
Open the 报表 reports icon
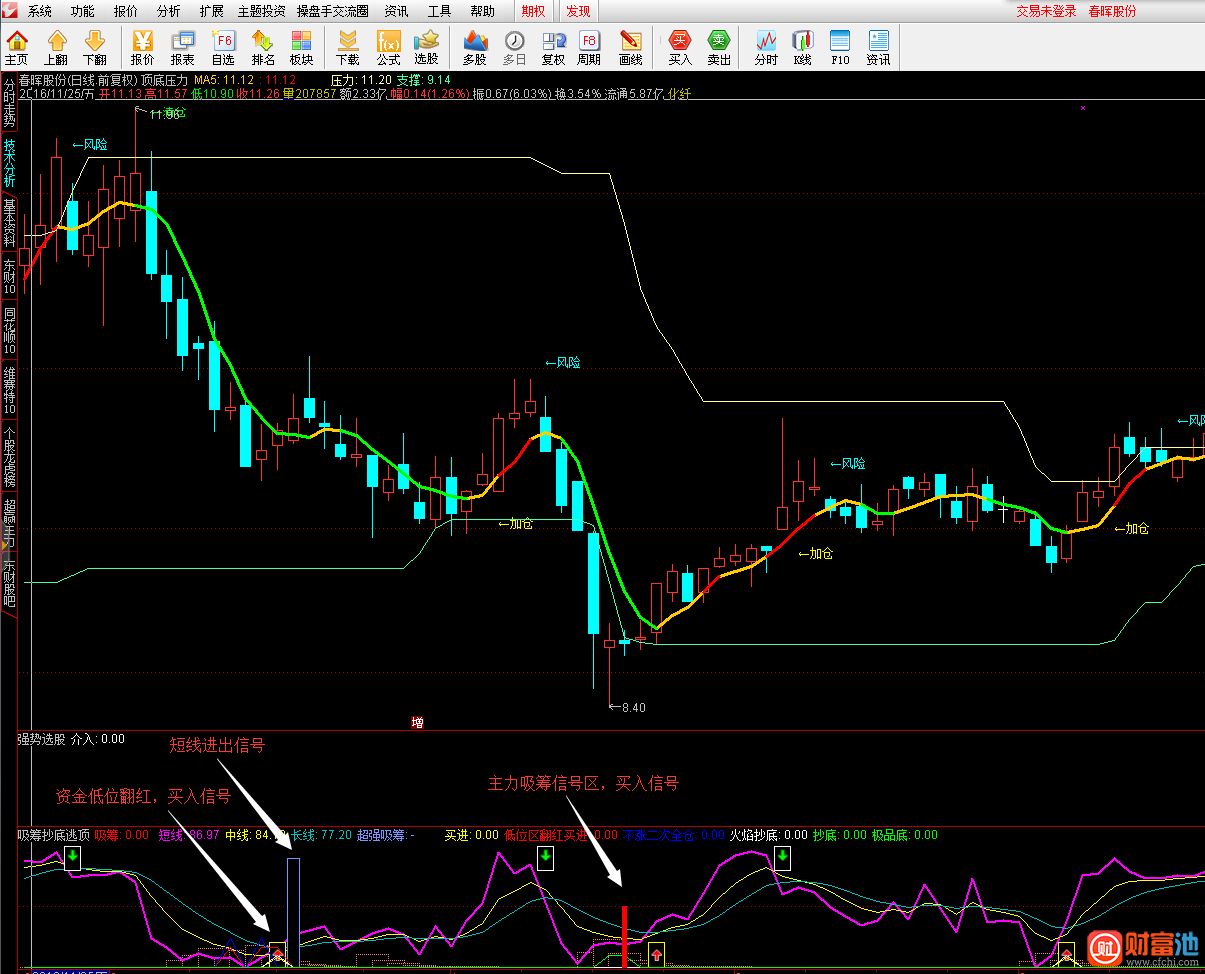183,47
